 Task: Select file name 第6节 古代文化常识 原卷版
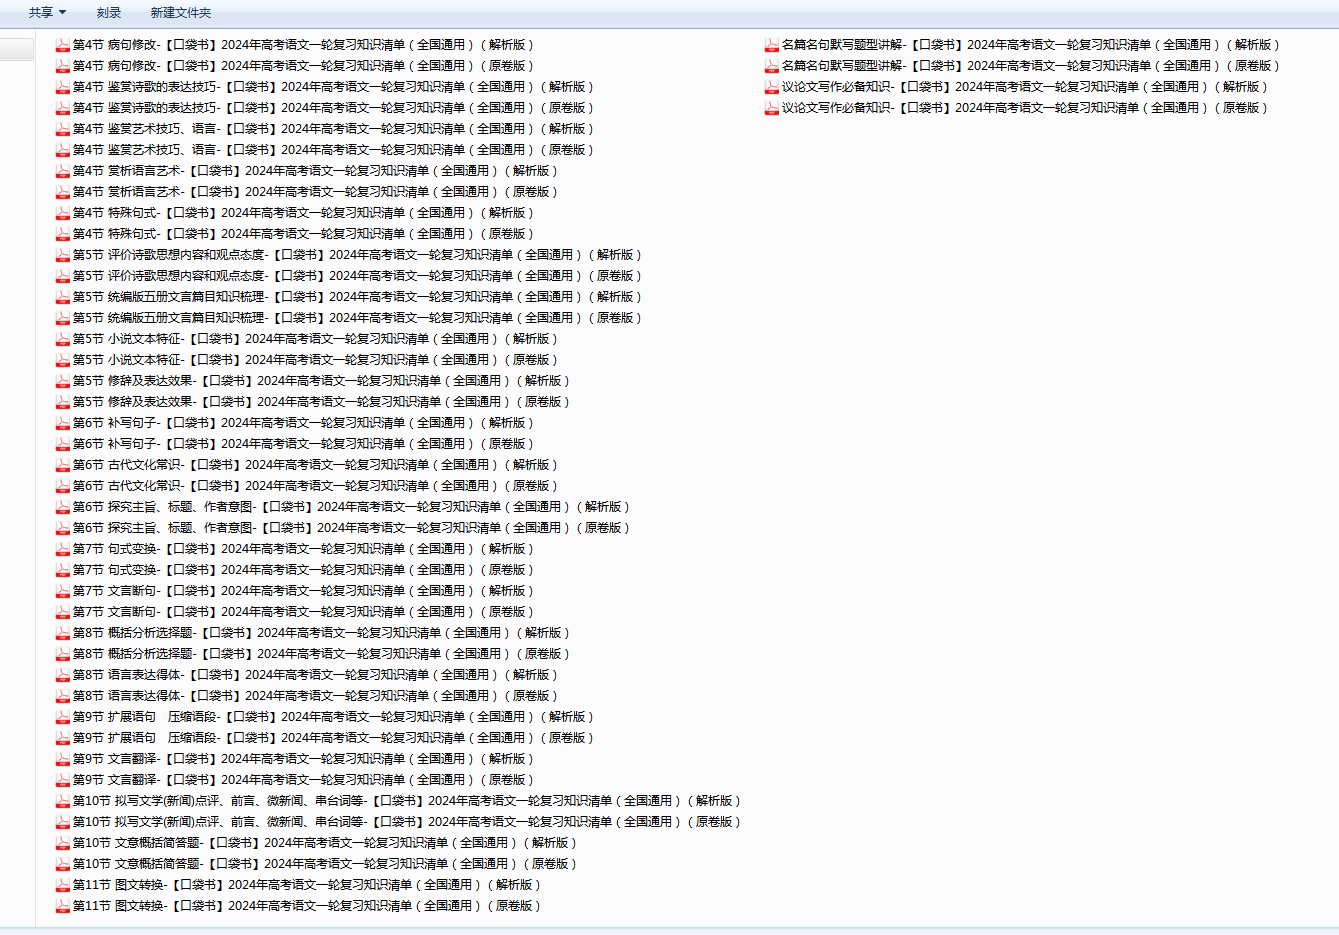315,486
